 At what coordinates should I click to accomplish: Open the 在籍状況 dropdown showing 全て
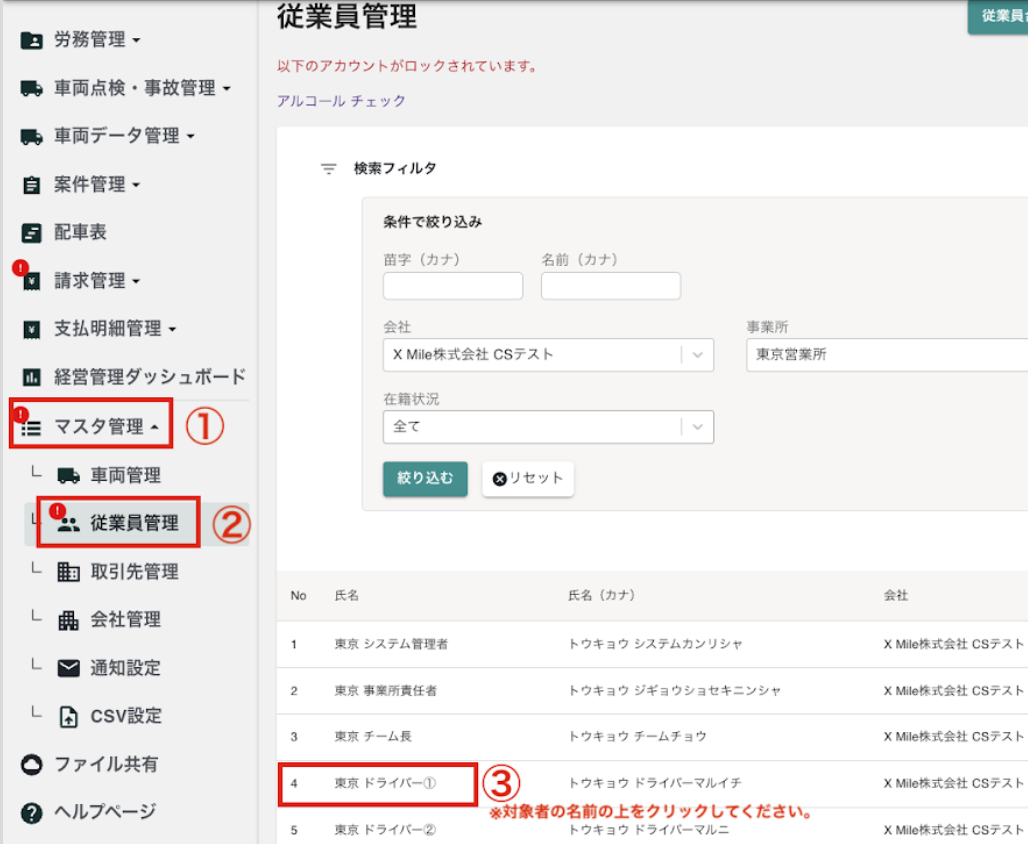coord(547,426)
